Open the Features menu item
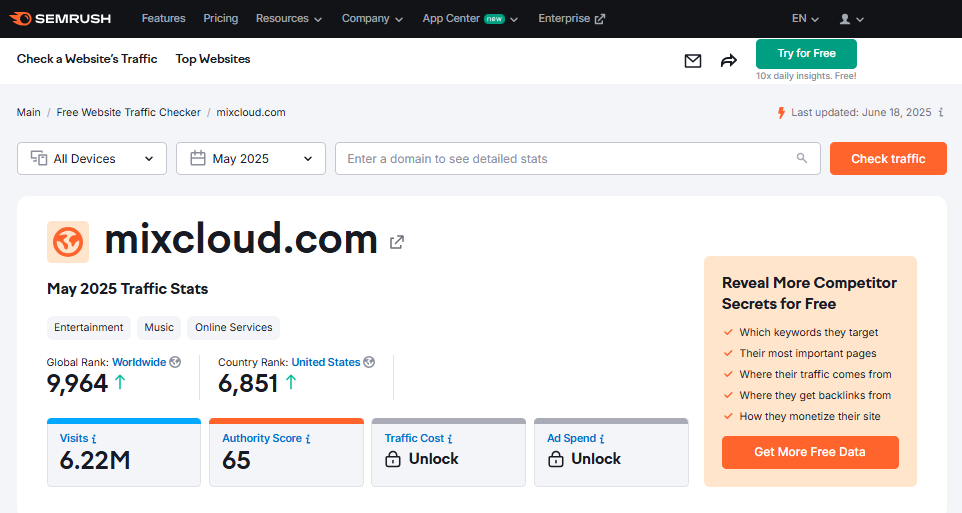962x513 pixels. pos(163,18)
